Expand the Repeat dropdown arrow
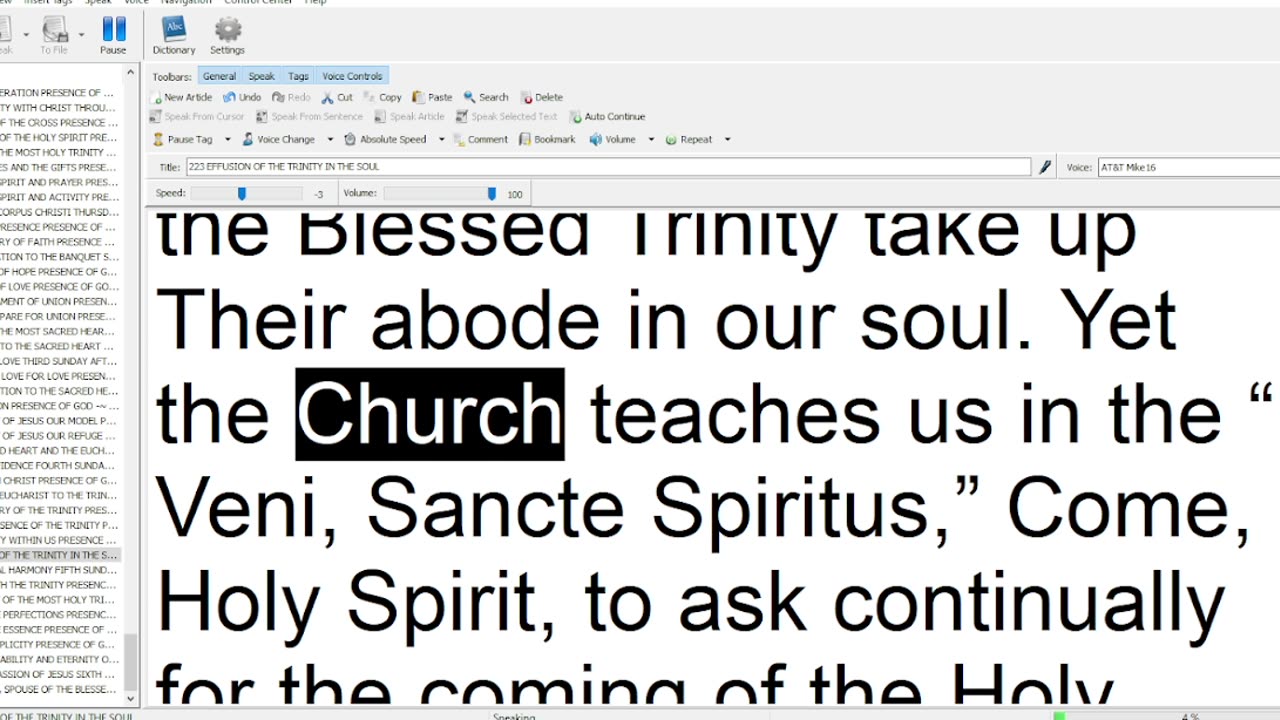Viewport: 1280px width, 720px height. point(727,139)
